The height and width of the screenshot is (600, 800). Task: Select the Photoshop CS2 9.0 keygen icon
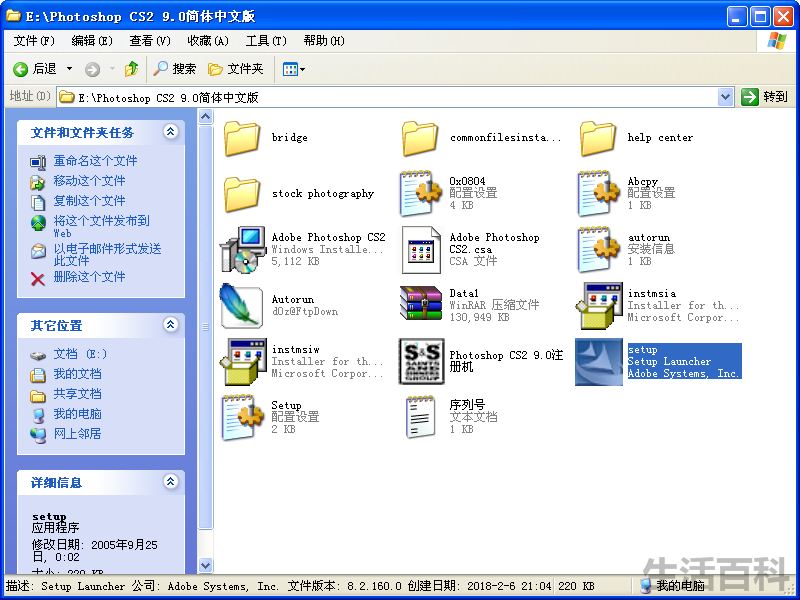(x=421, y=361)
